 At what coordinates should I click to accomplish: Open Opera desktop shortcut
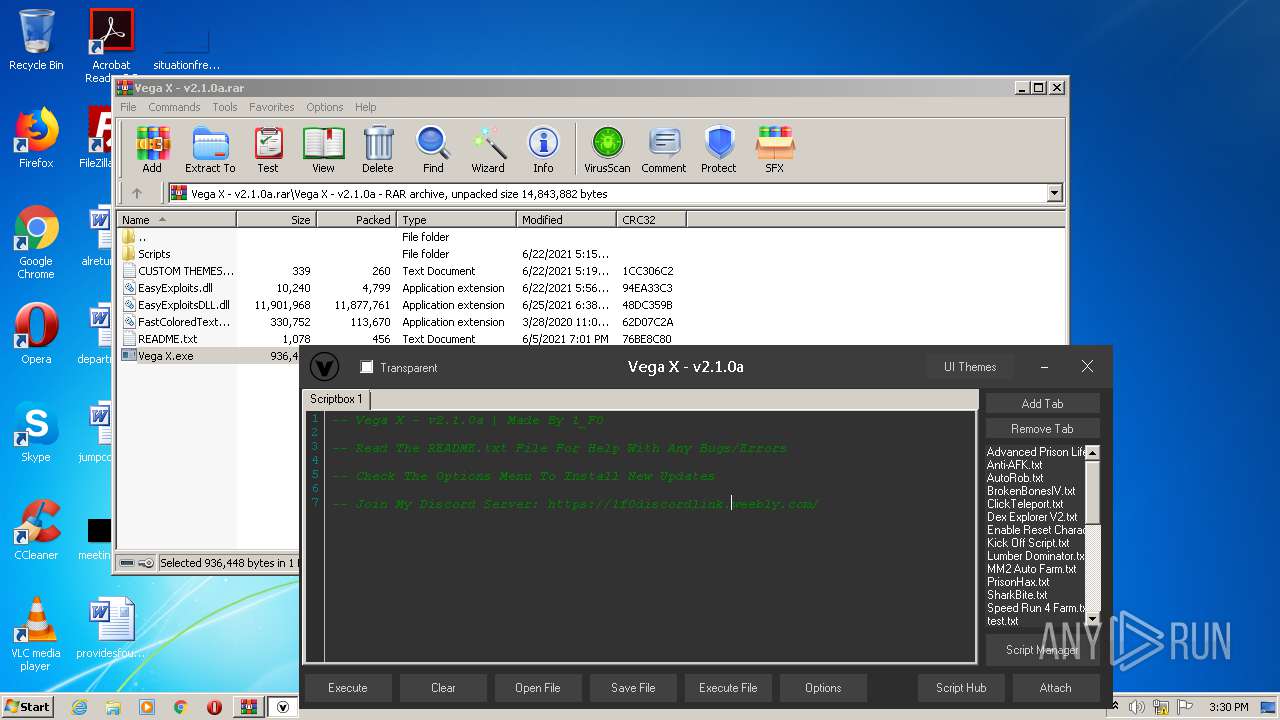point(36,334)
